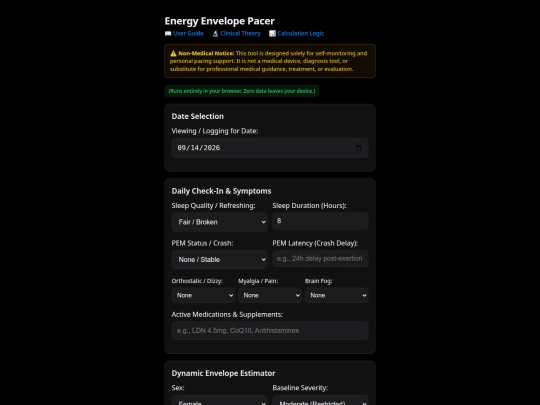This screenshot has width=540, height=405.
Task: Open the Clinical Theory link
Action: tap(240, 33)
